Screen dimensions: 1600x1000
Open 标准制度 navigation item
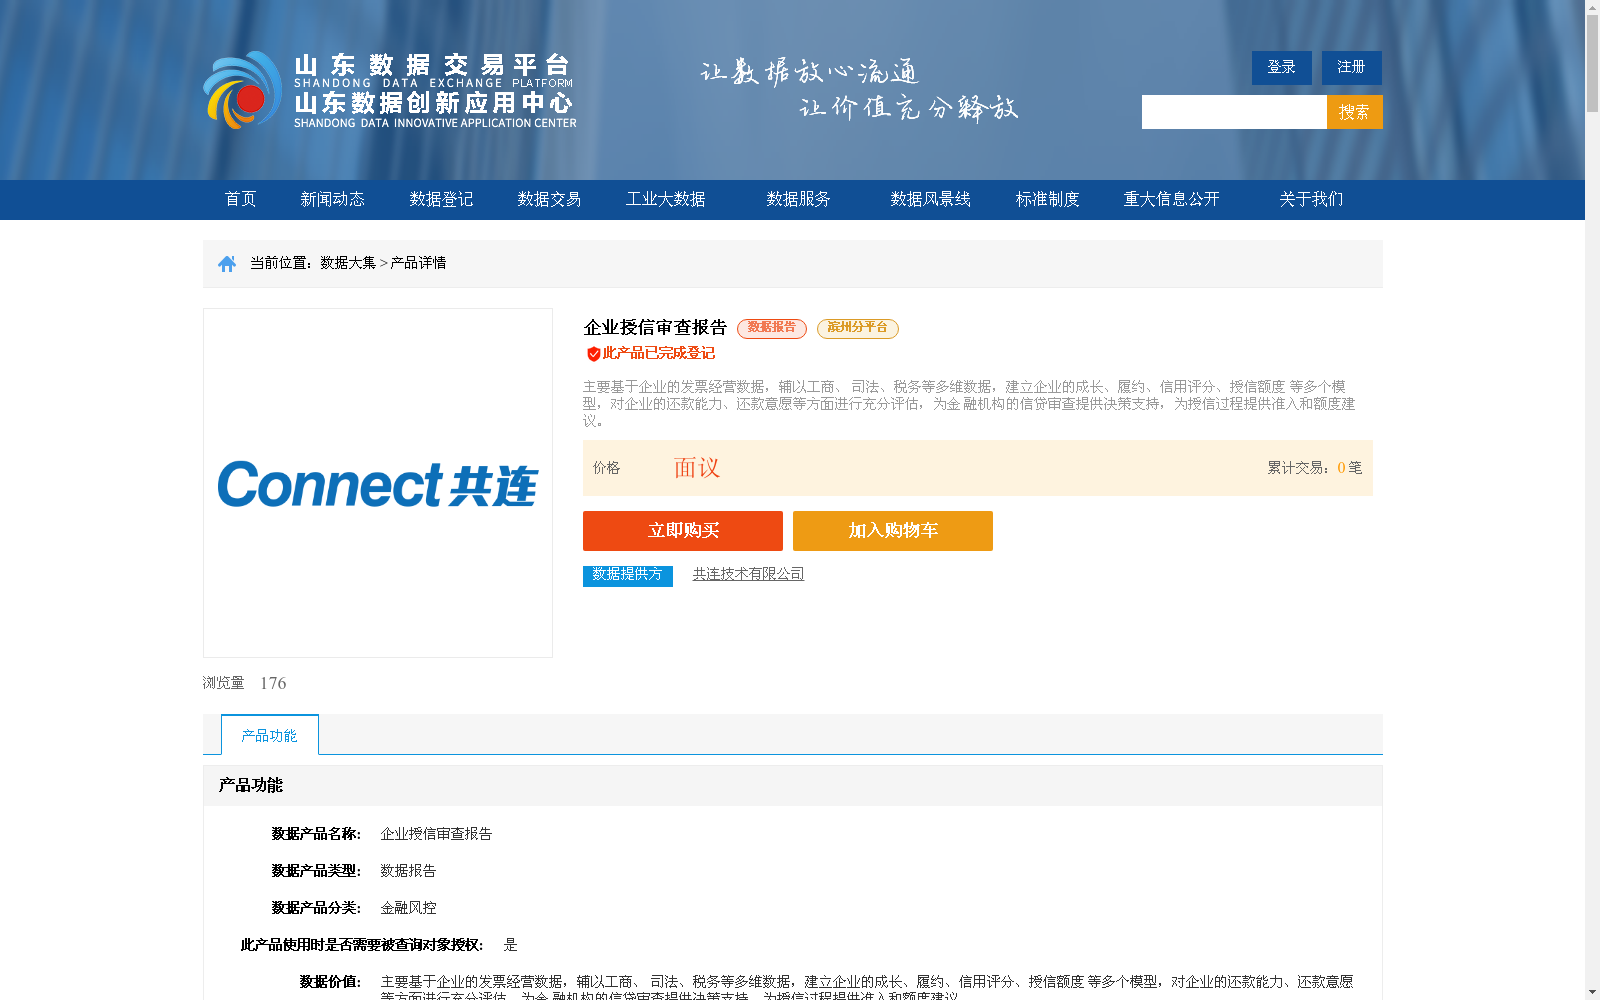pos(1047,199)
